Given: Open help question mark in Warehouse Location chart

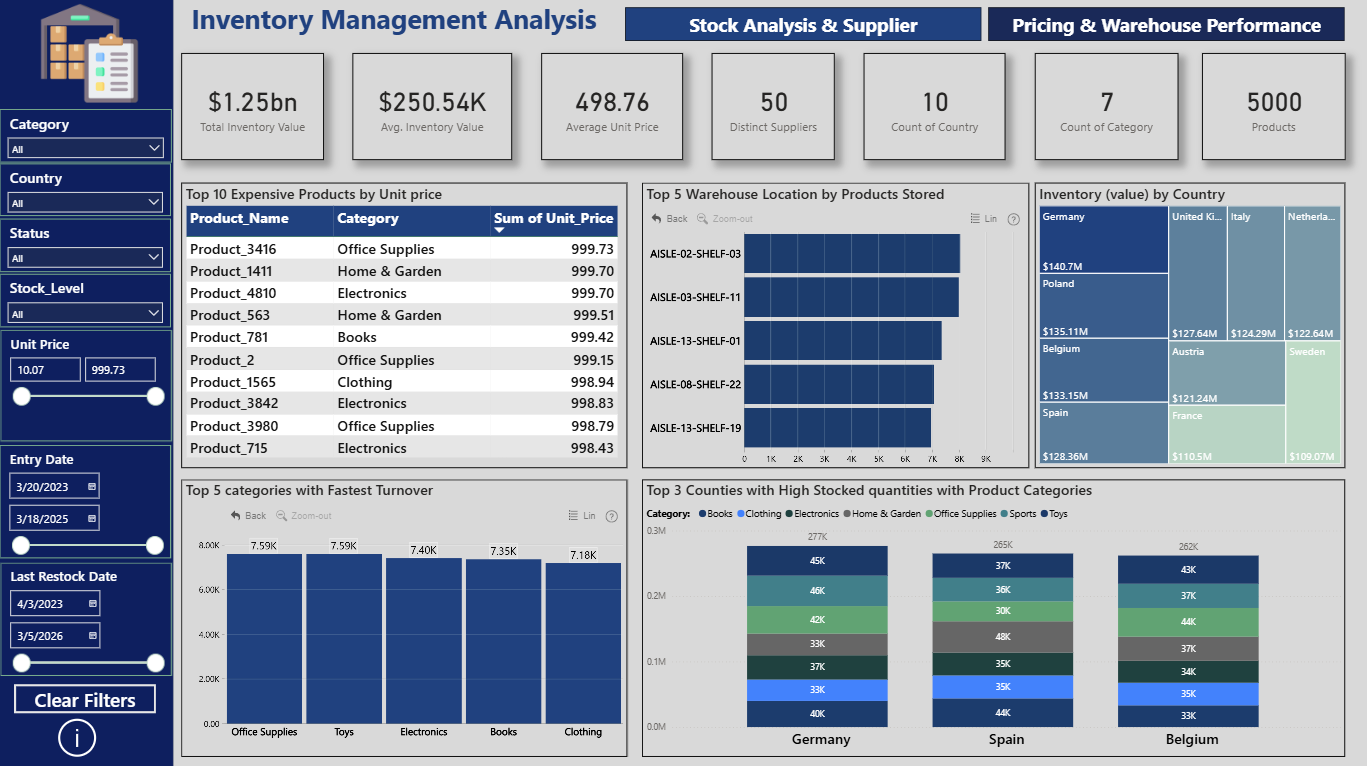Looking at the screenshot, I should (x=1013, y=219).
